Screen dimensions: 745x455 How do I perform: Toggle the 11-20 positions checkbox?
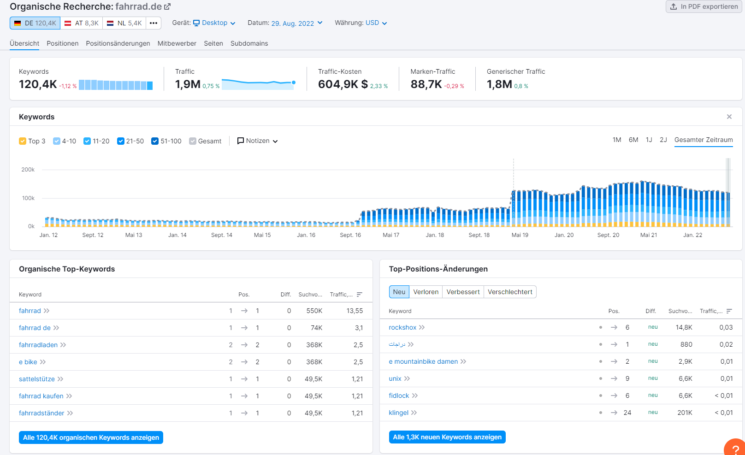[x=87, y=141]
